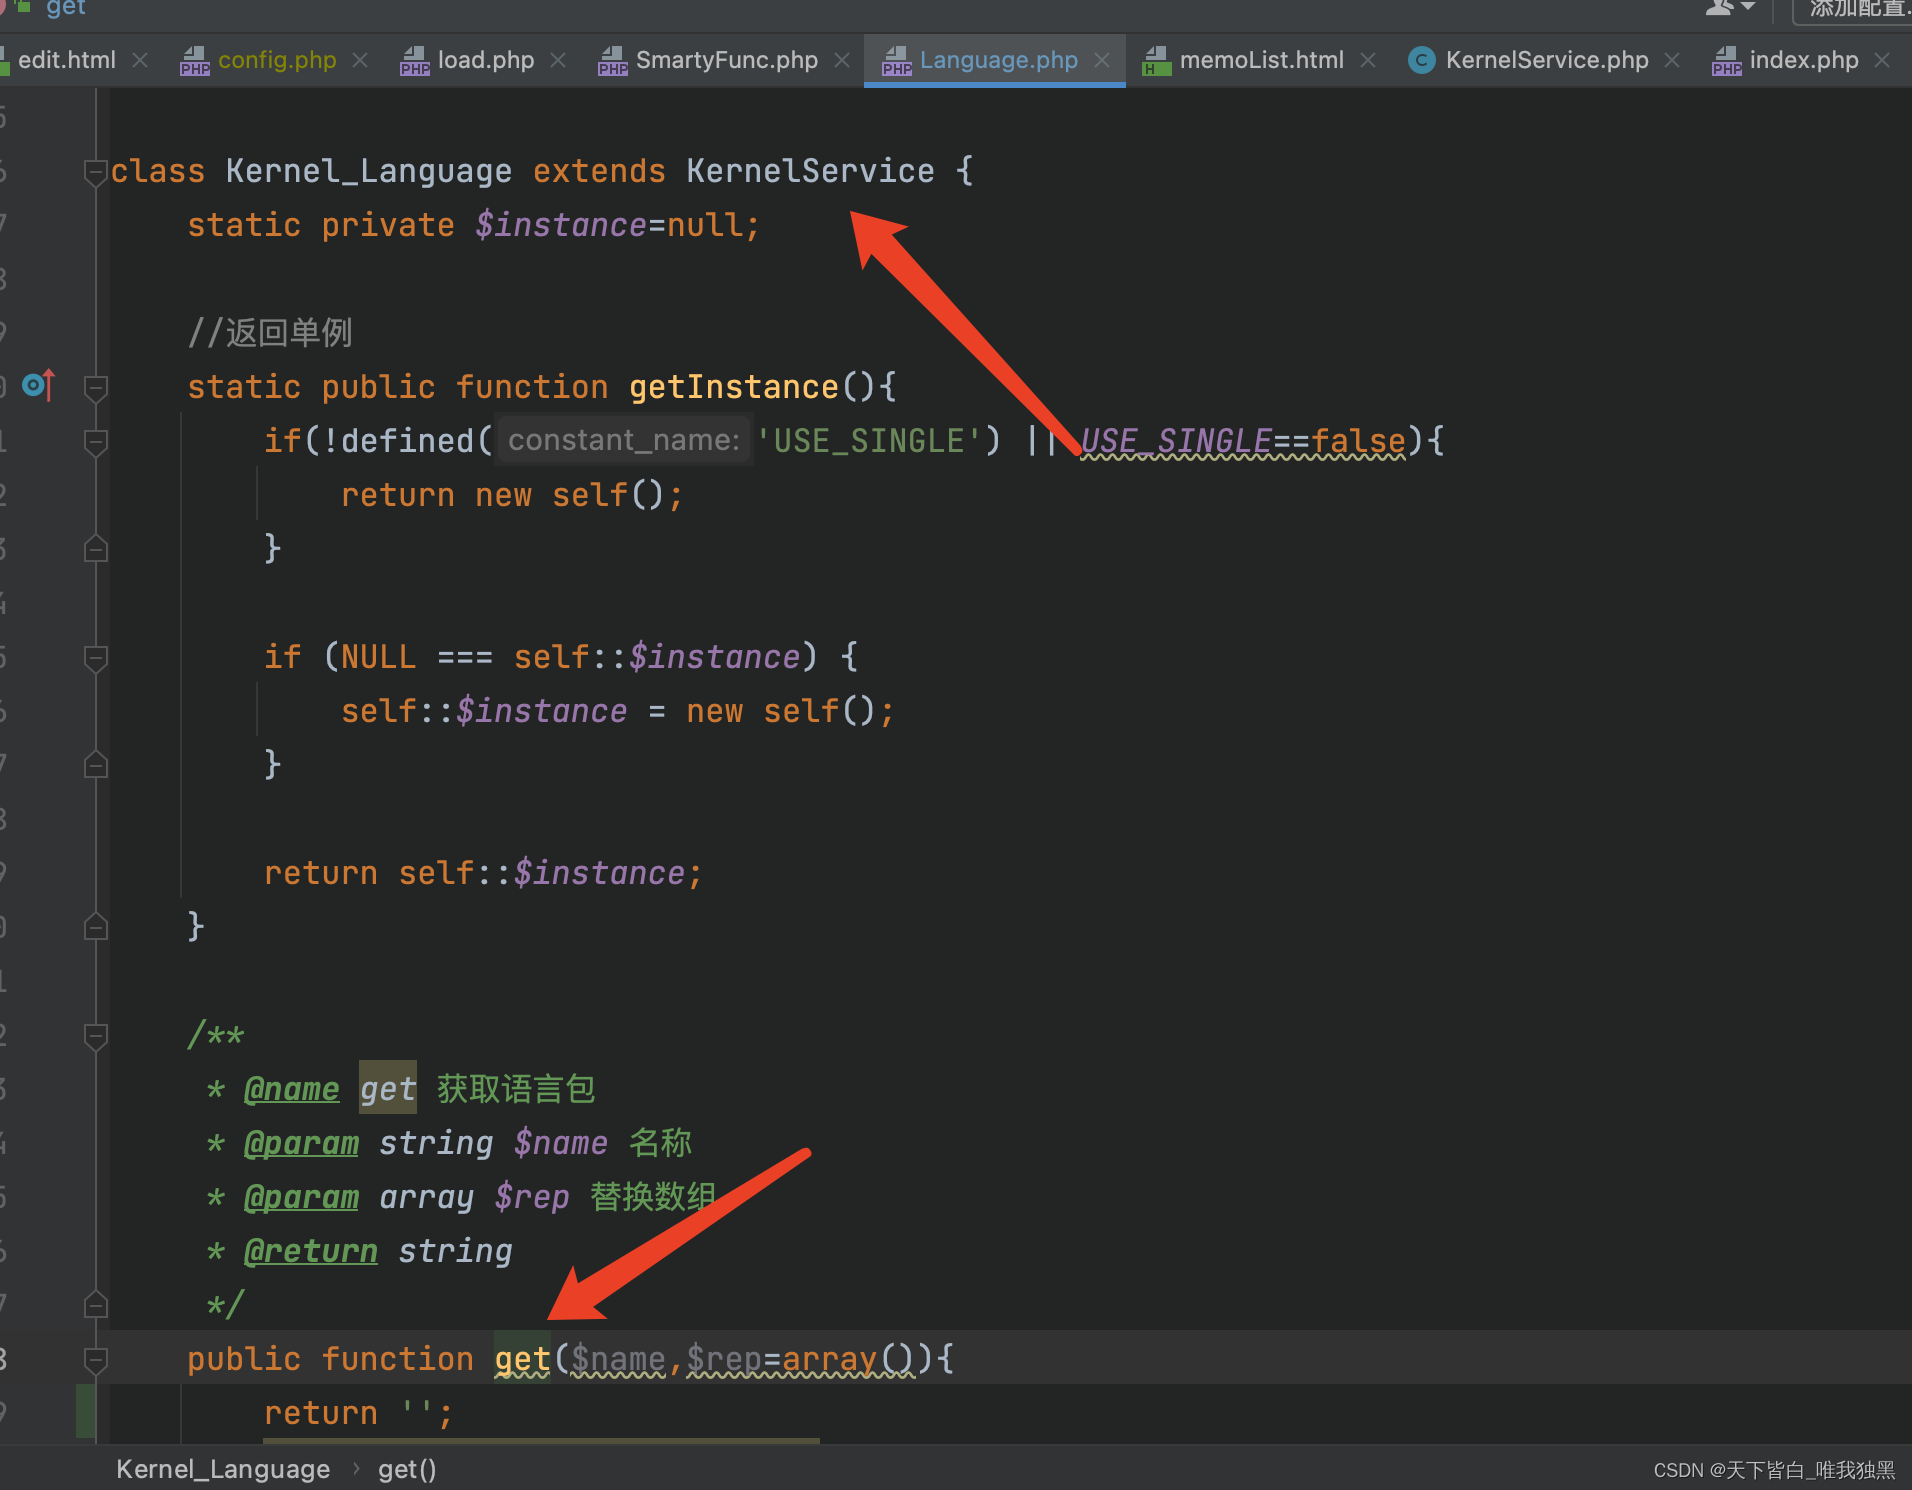The width and height of the screenshot is (1912, 1490).
Task: Click the constant_name: parameter hint
Action: tap(624, 441)
